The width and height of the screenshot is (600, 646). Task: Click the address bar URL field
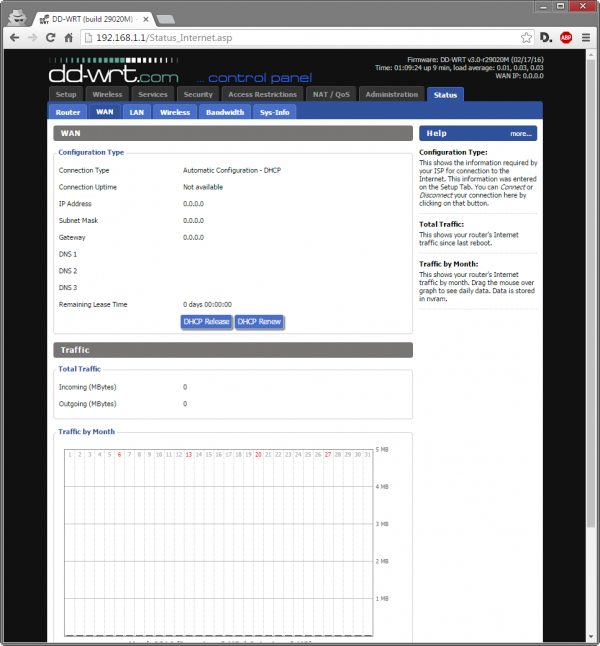click(300, 37)
